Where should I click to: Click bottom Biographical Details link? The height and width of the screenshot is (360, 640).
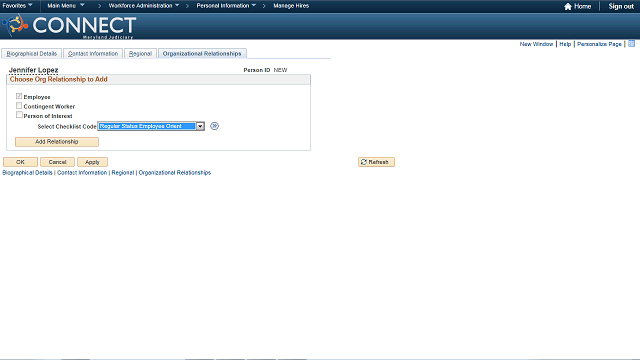27,173
